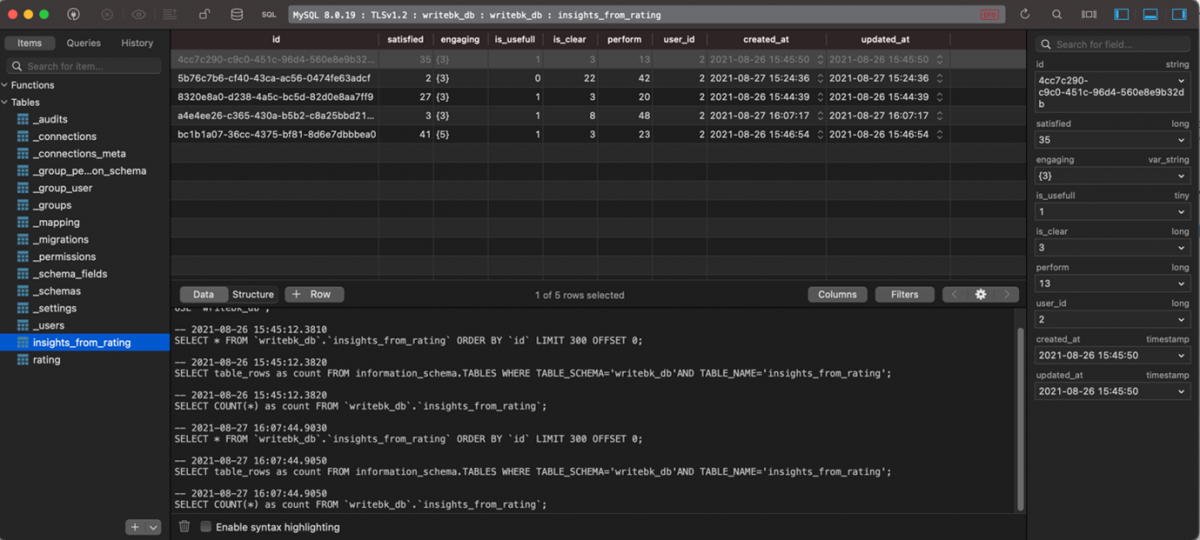Open the pagination settings gear icon
The height and width of the screenshot is (540, 1200).
point(981,294)
